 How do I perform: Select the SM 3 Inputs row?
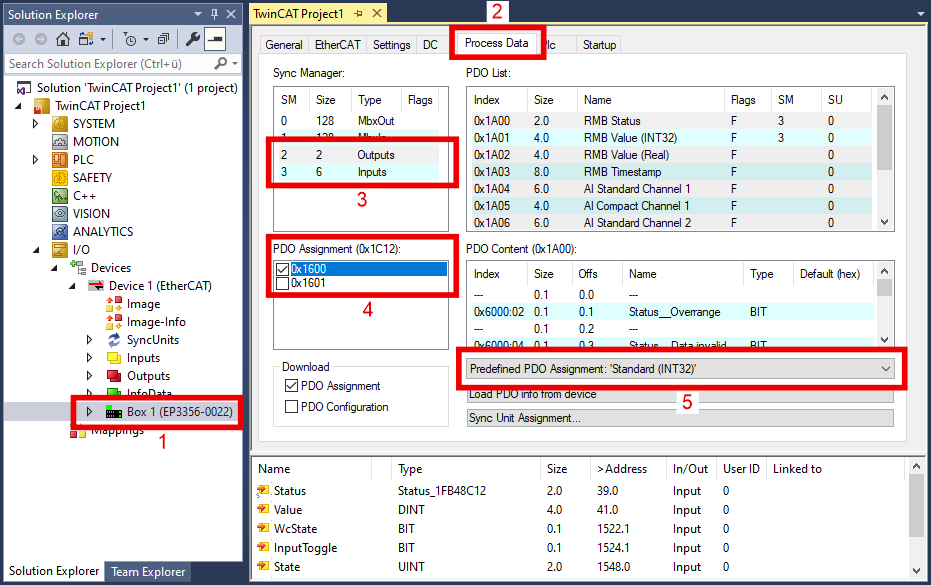(359, 172)
